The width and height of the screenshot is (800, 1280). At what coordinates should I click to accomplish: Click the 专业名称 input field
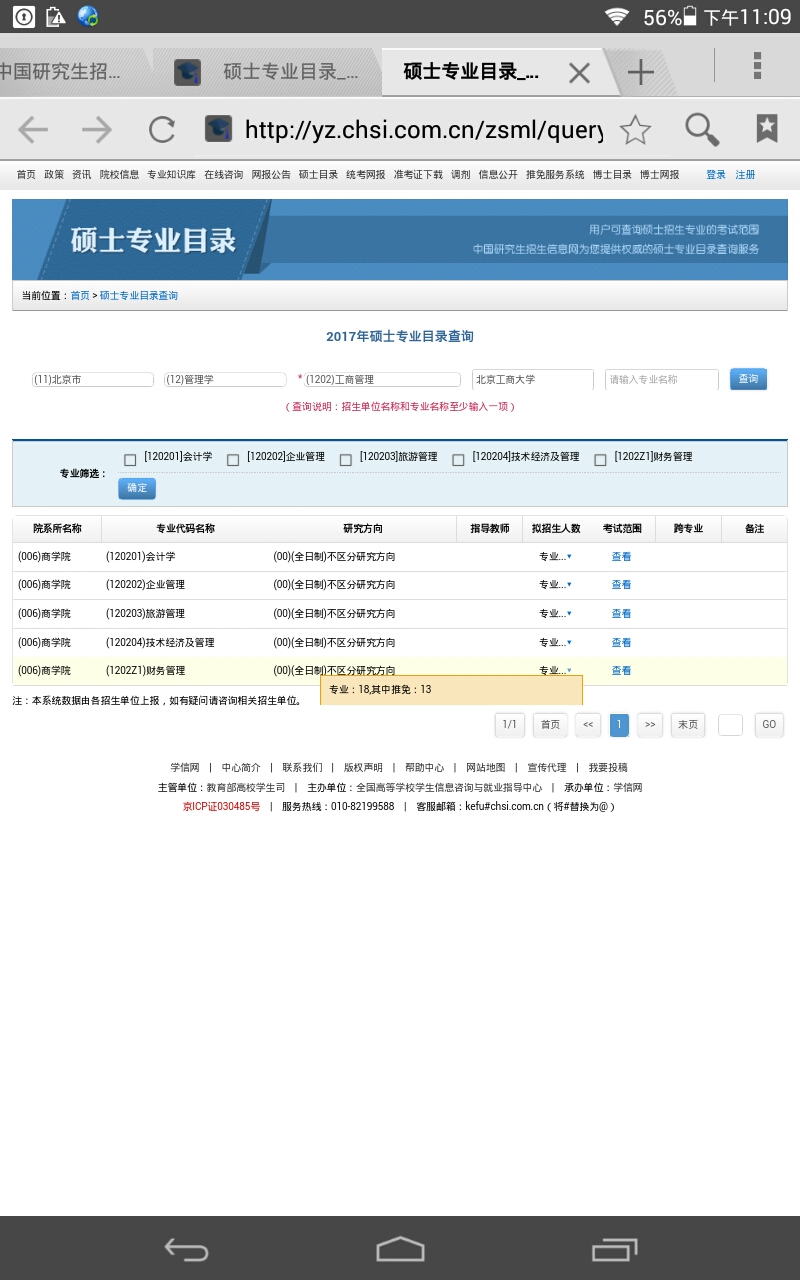(661, 380)
